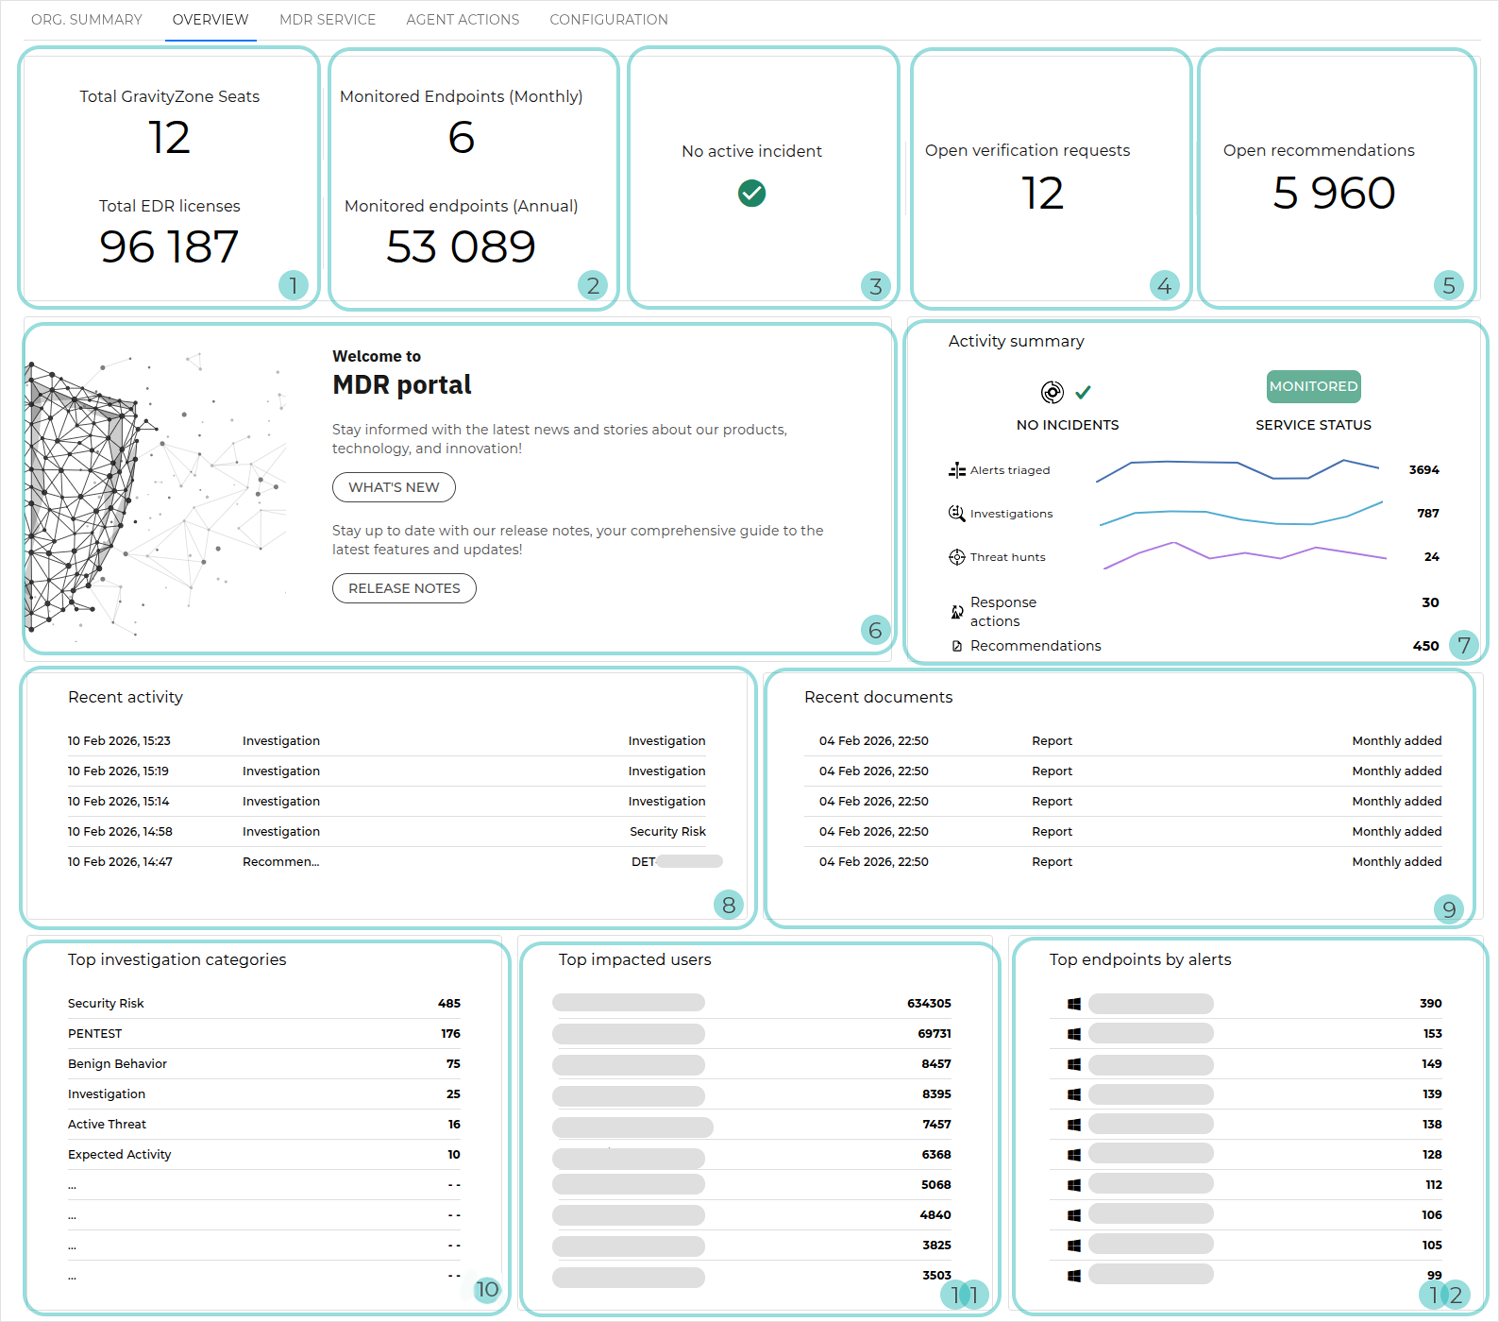Click the Open verification requests card

tap(1049, 177)
